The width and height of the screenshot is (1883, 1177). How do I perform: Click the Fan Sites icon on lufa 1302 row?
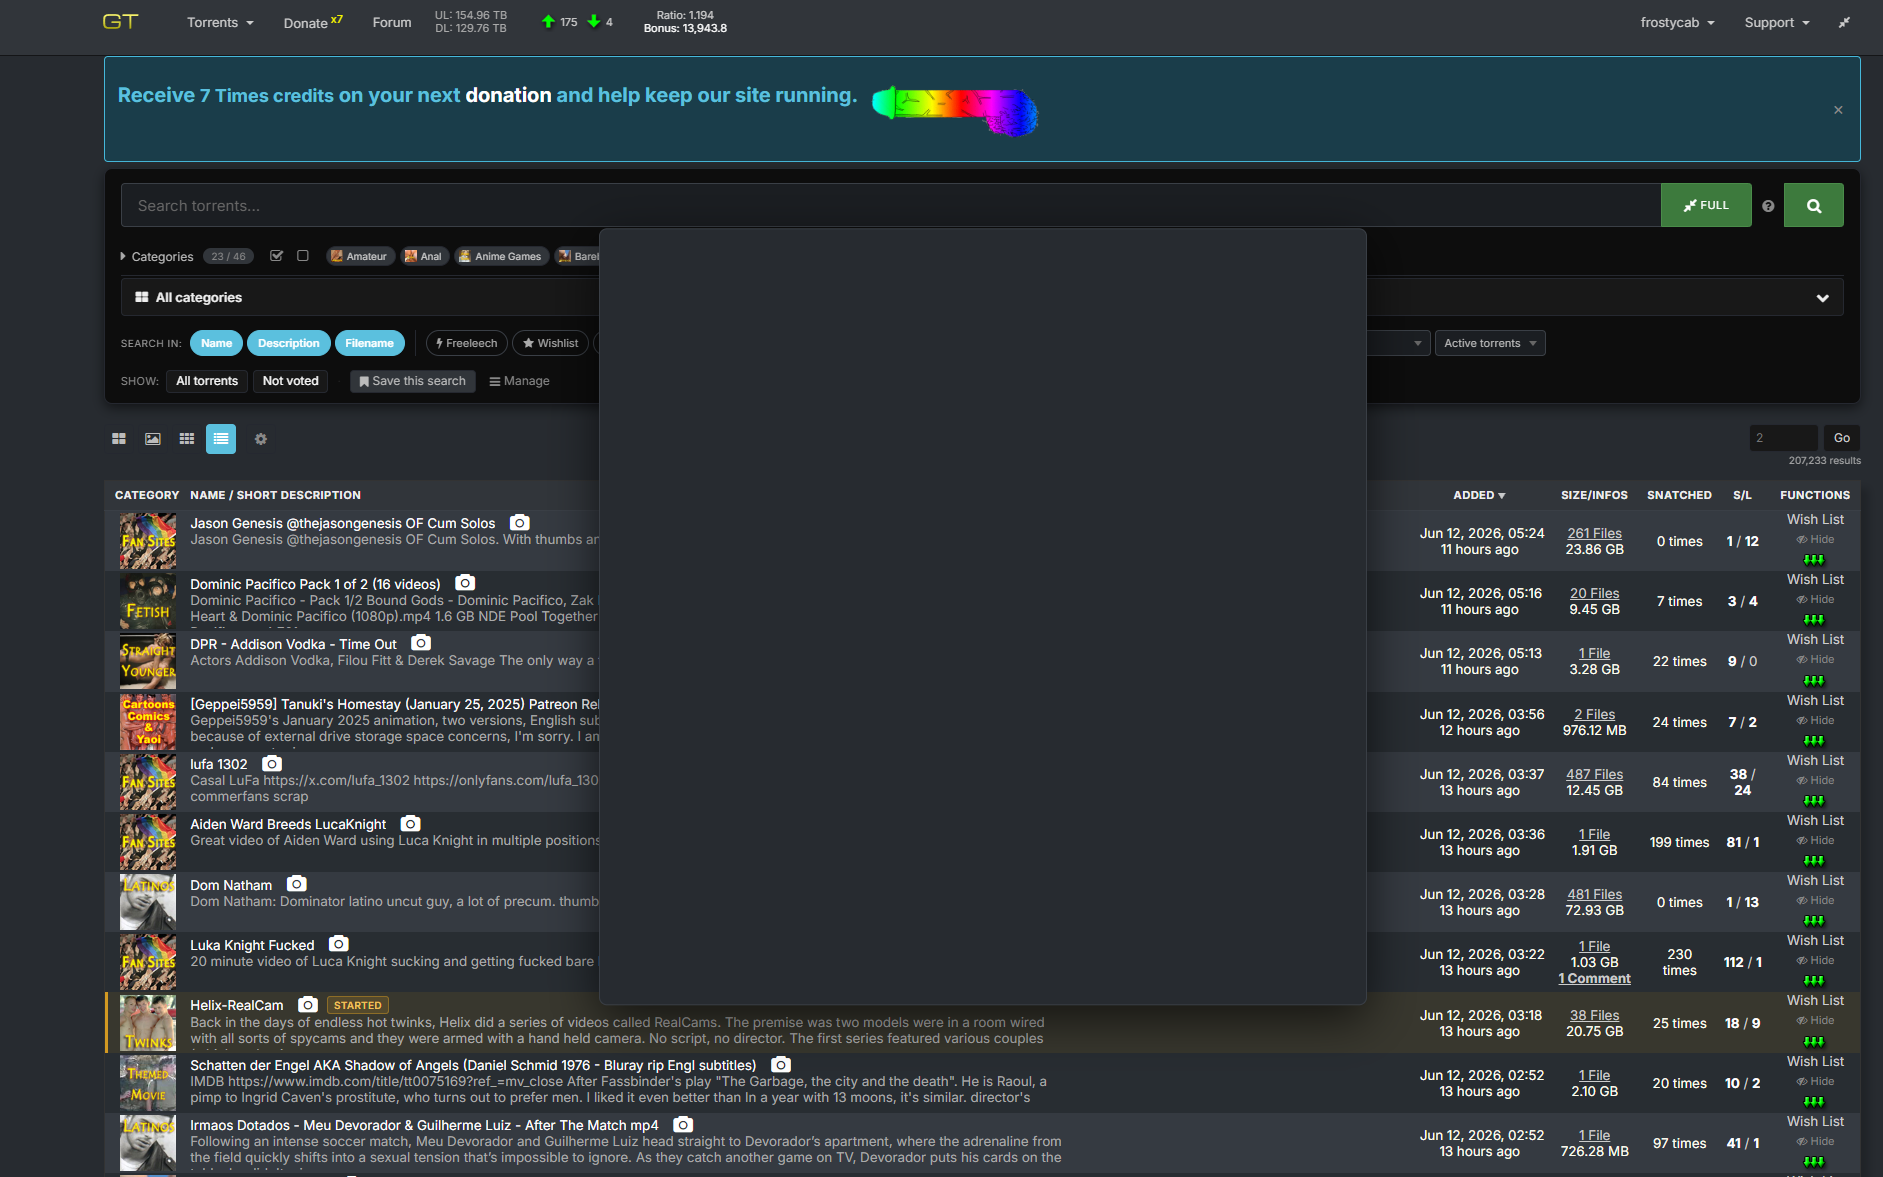(148, 782)
